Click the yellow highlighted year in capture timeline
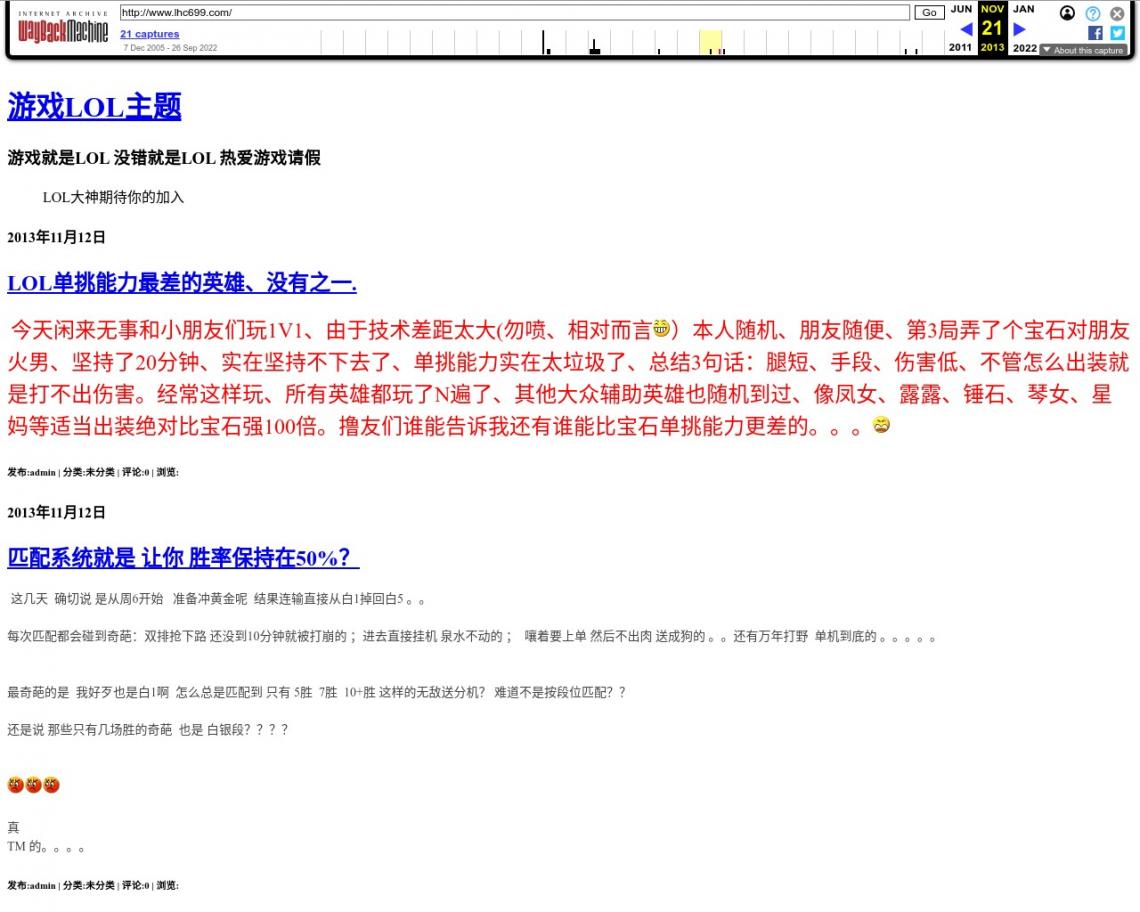Screen dimensions: 1140x912 tap(710, 42)
